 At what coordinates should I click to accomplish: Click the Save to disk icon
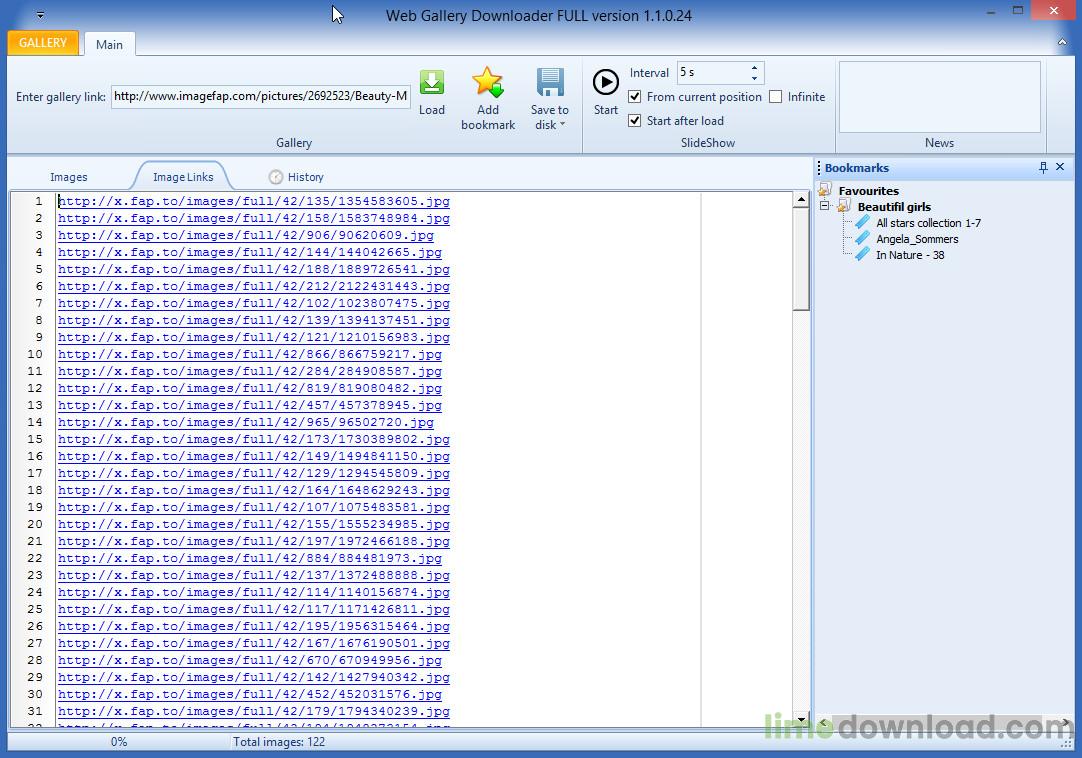[x=549, y=85]
